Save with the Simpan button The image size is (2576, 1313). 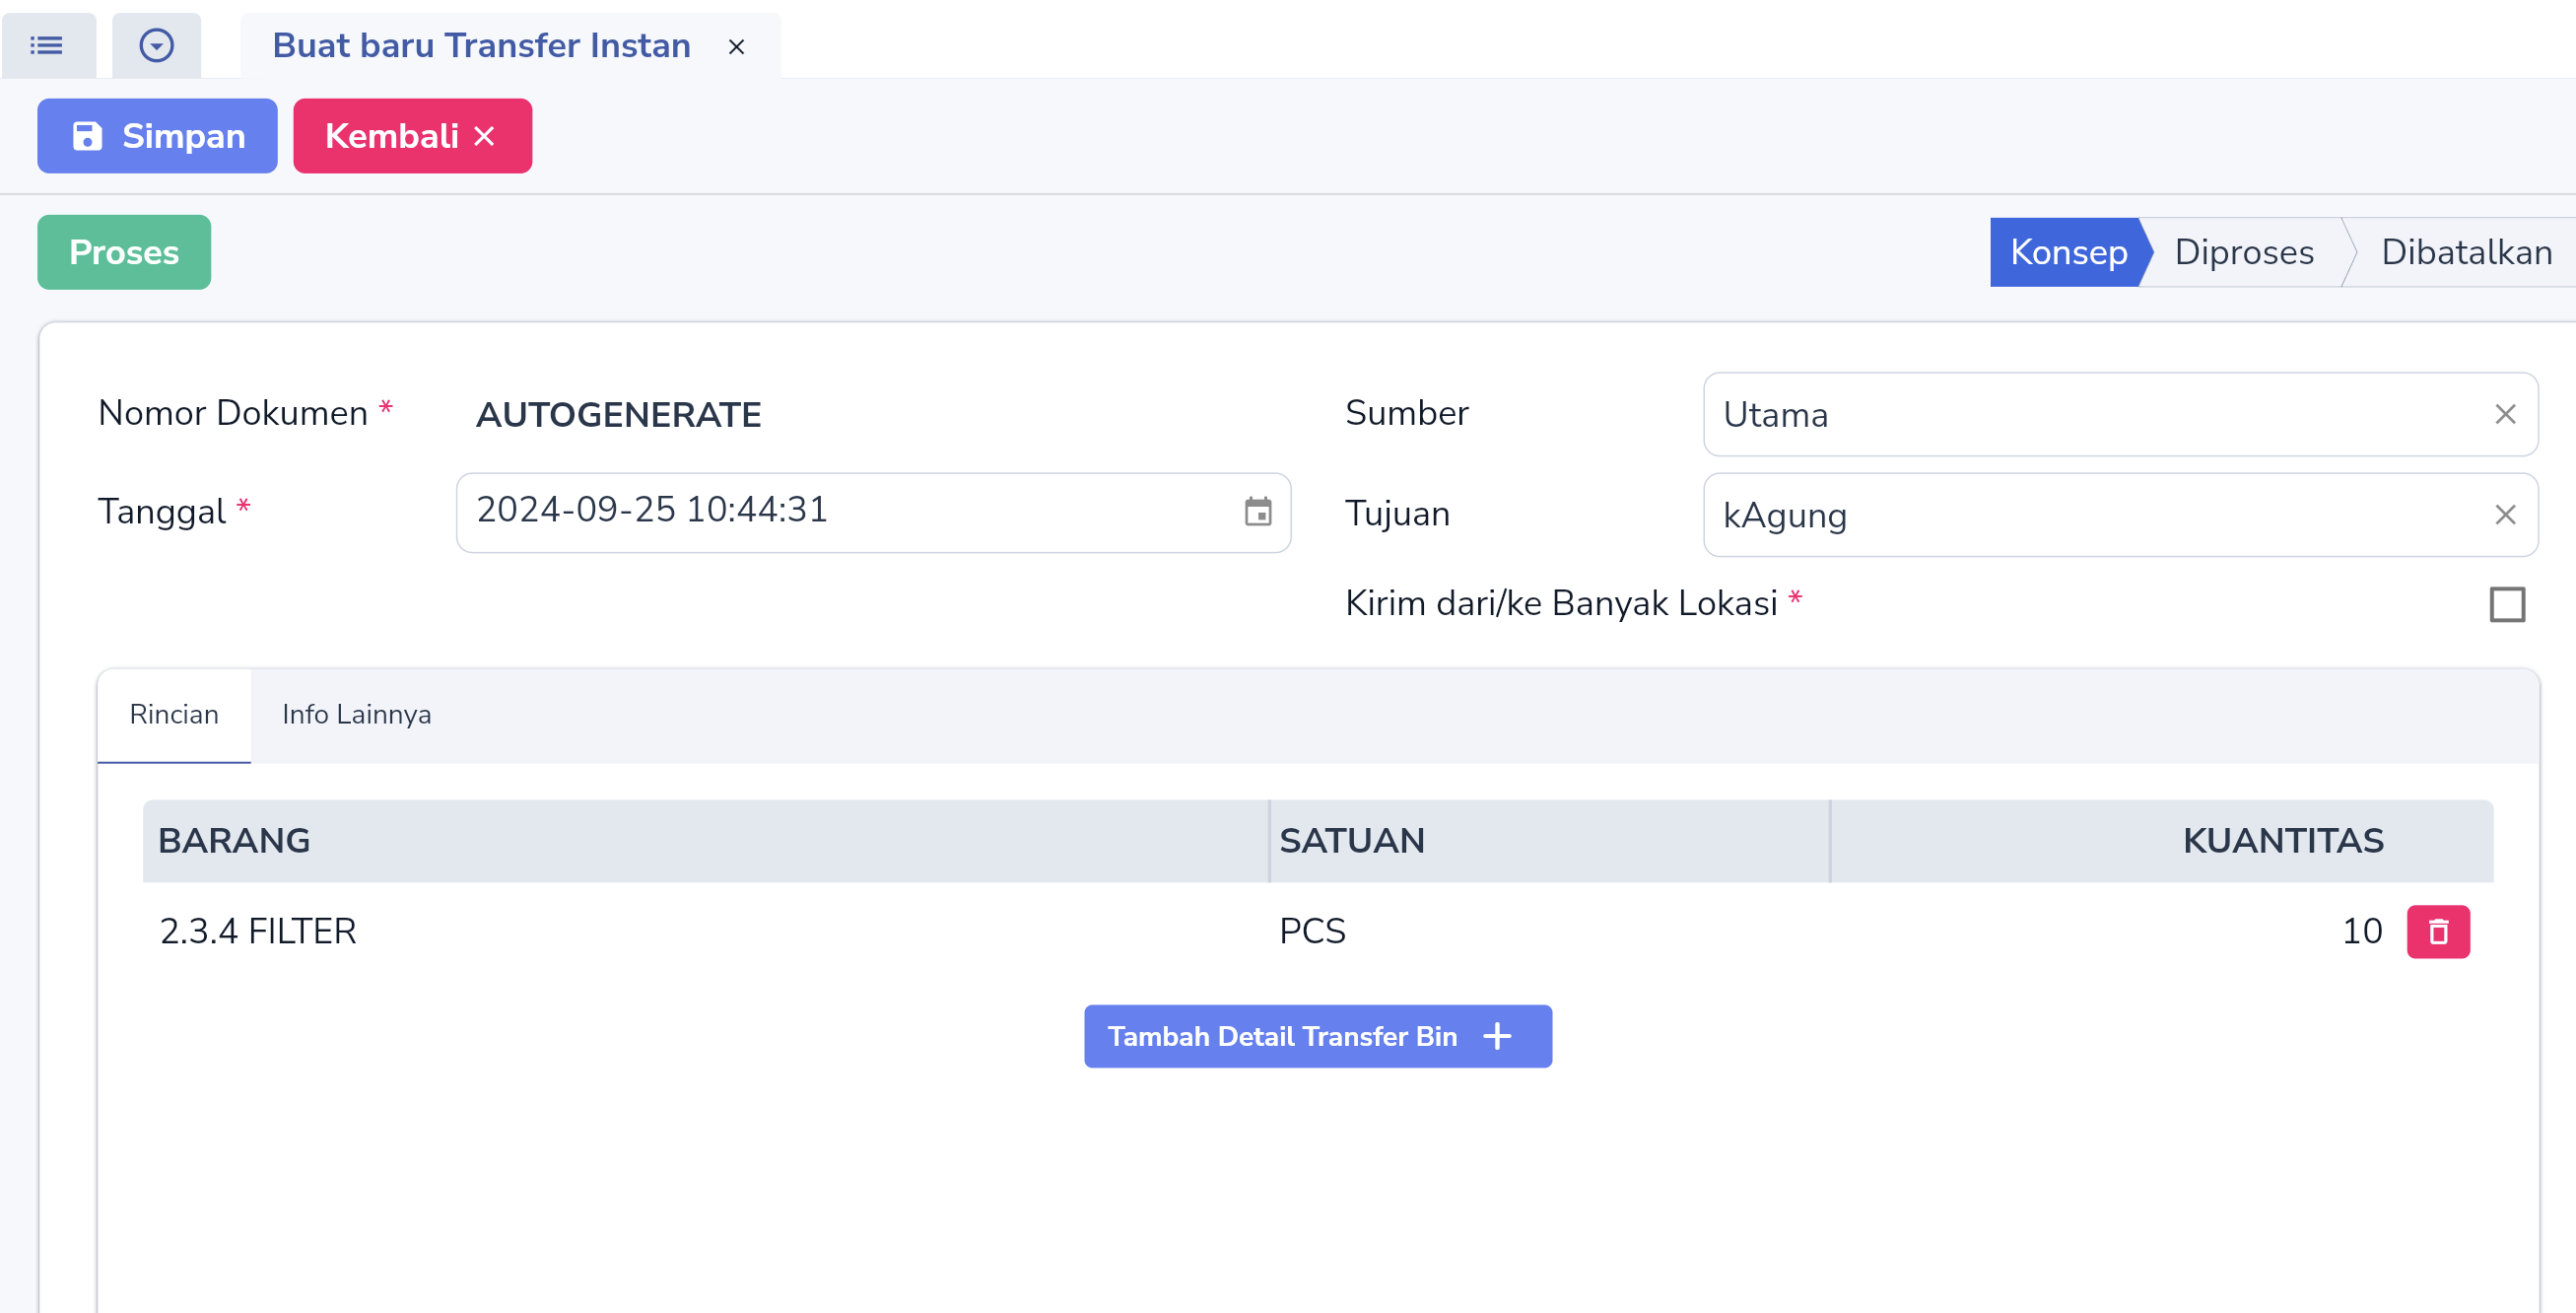[x=157, y=136]
